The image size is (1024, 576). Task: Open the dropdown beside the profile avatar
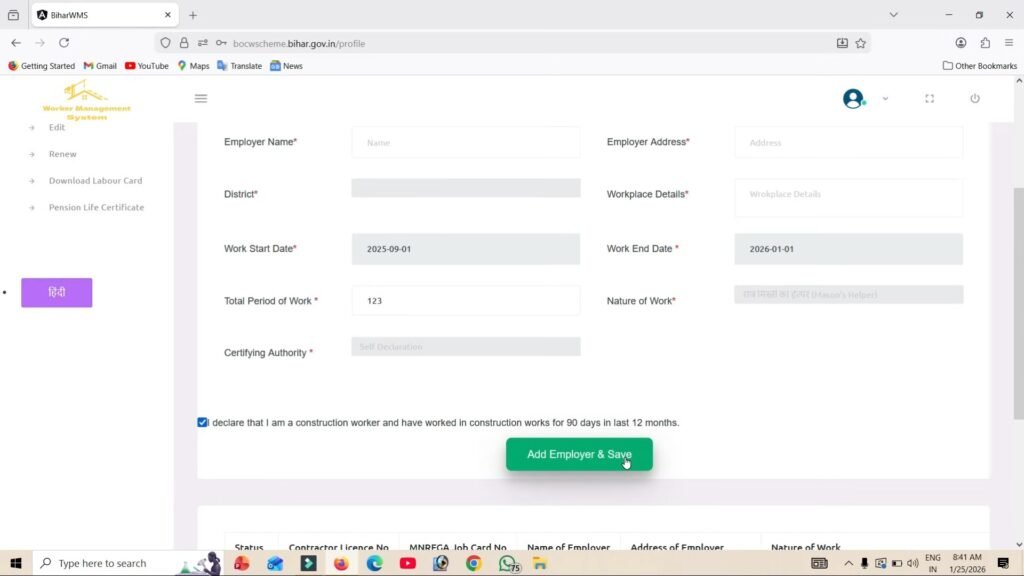884,98
